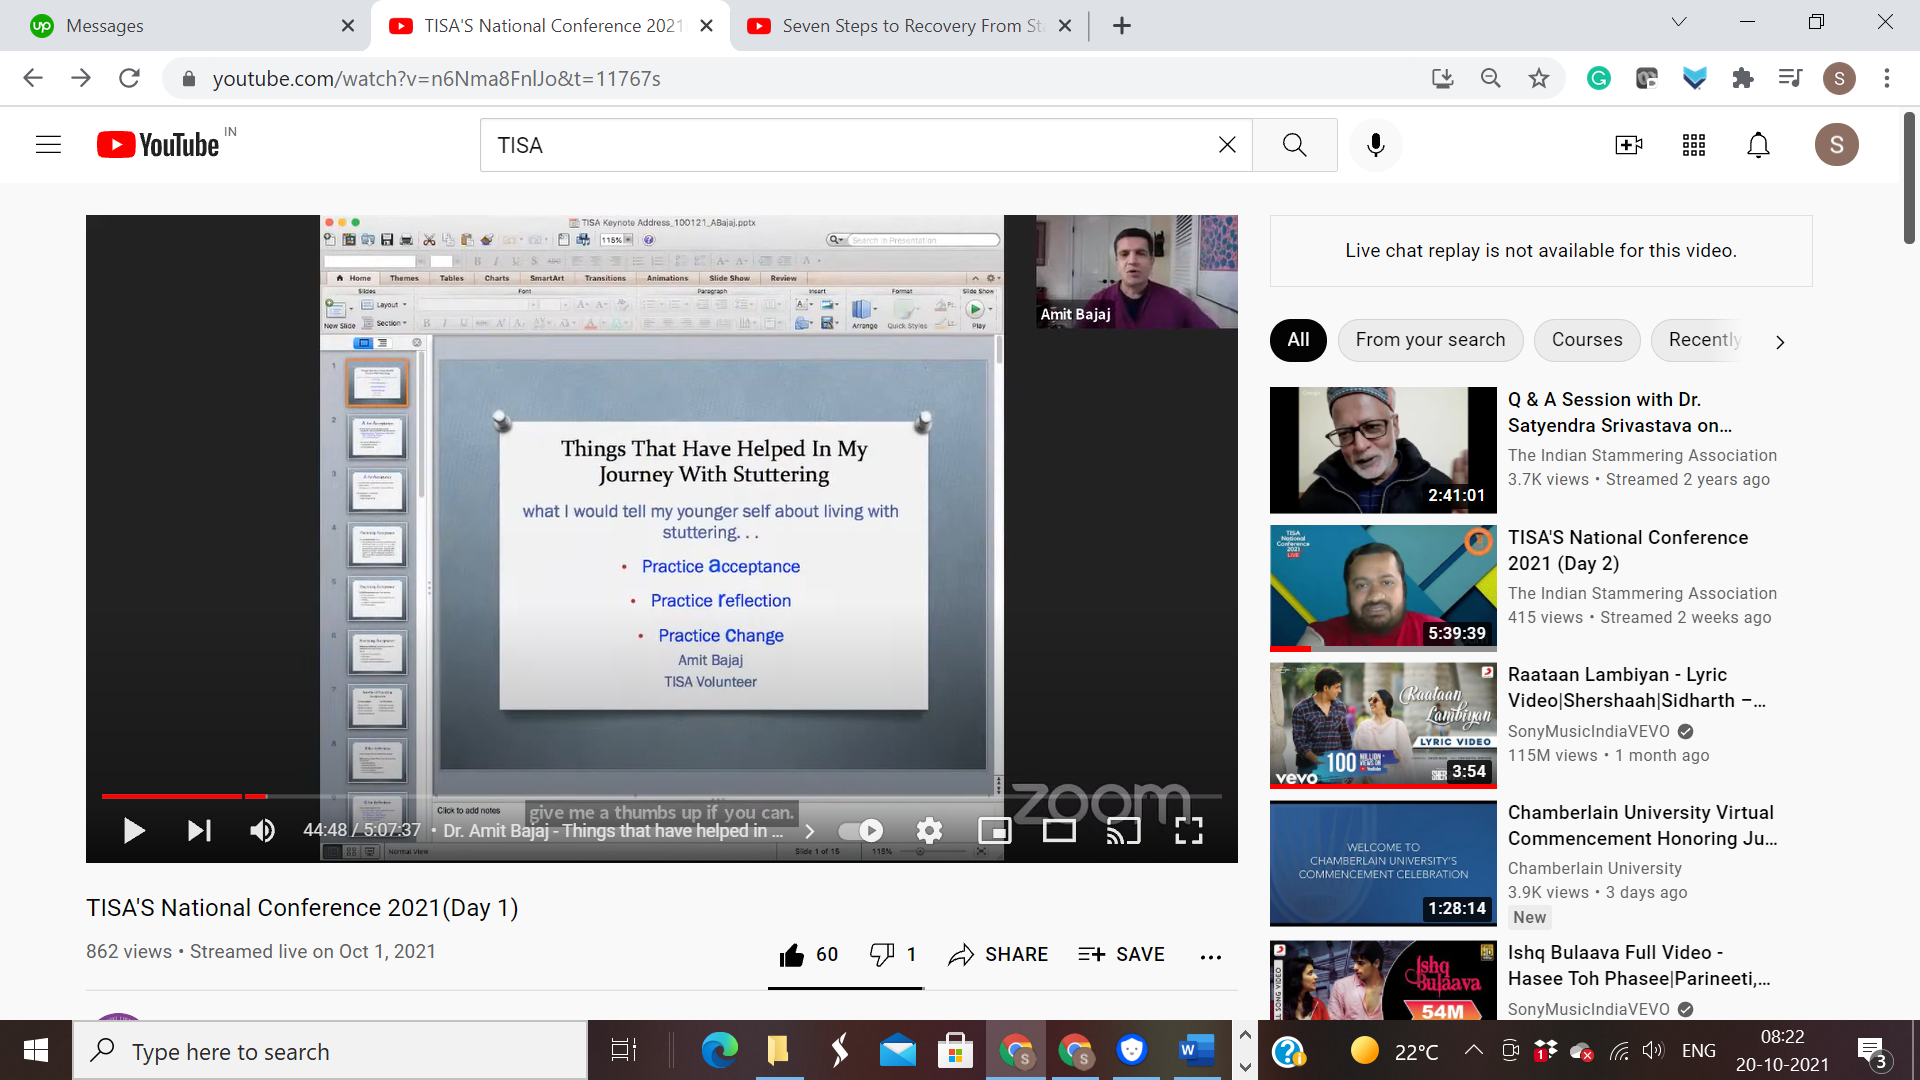Viewport: 1920px width, 1080px height.
Task: Save the video to a playlist
Action: pyautogui.click(x=1121, y=955)
